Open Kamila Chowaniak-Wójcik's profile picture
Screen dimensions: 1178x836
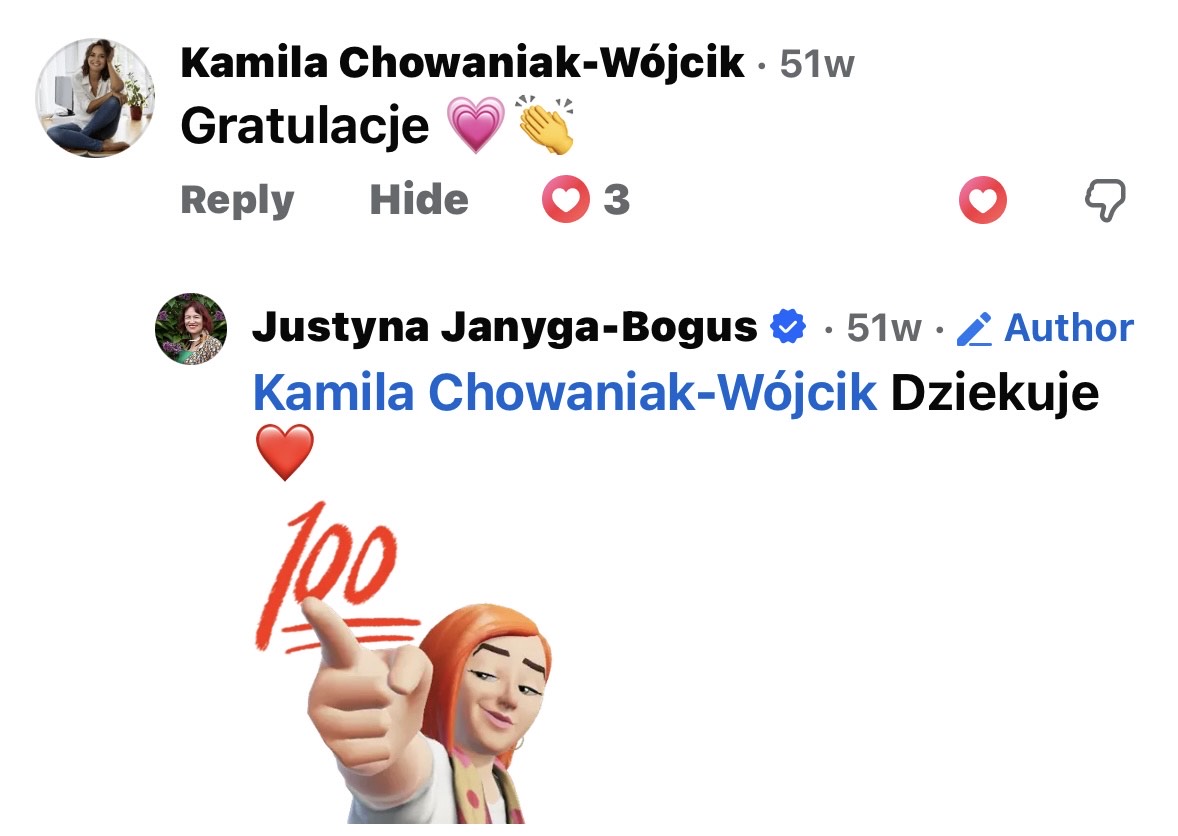click(95, 98)
